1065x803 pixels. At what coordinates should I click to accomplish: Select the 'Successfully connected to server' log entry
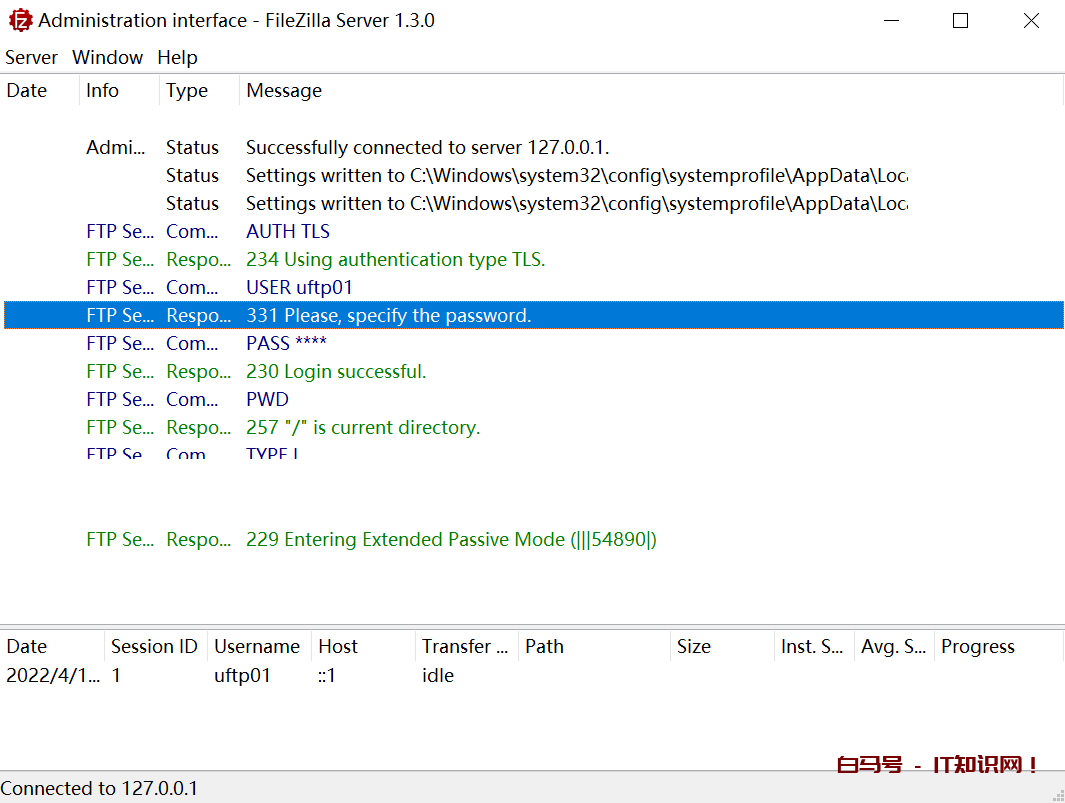pos(427,148)
